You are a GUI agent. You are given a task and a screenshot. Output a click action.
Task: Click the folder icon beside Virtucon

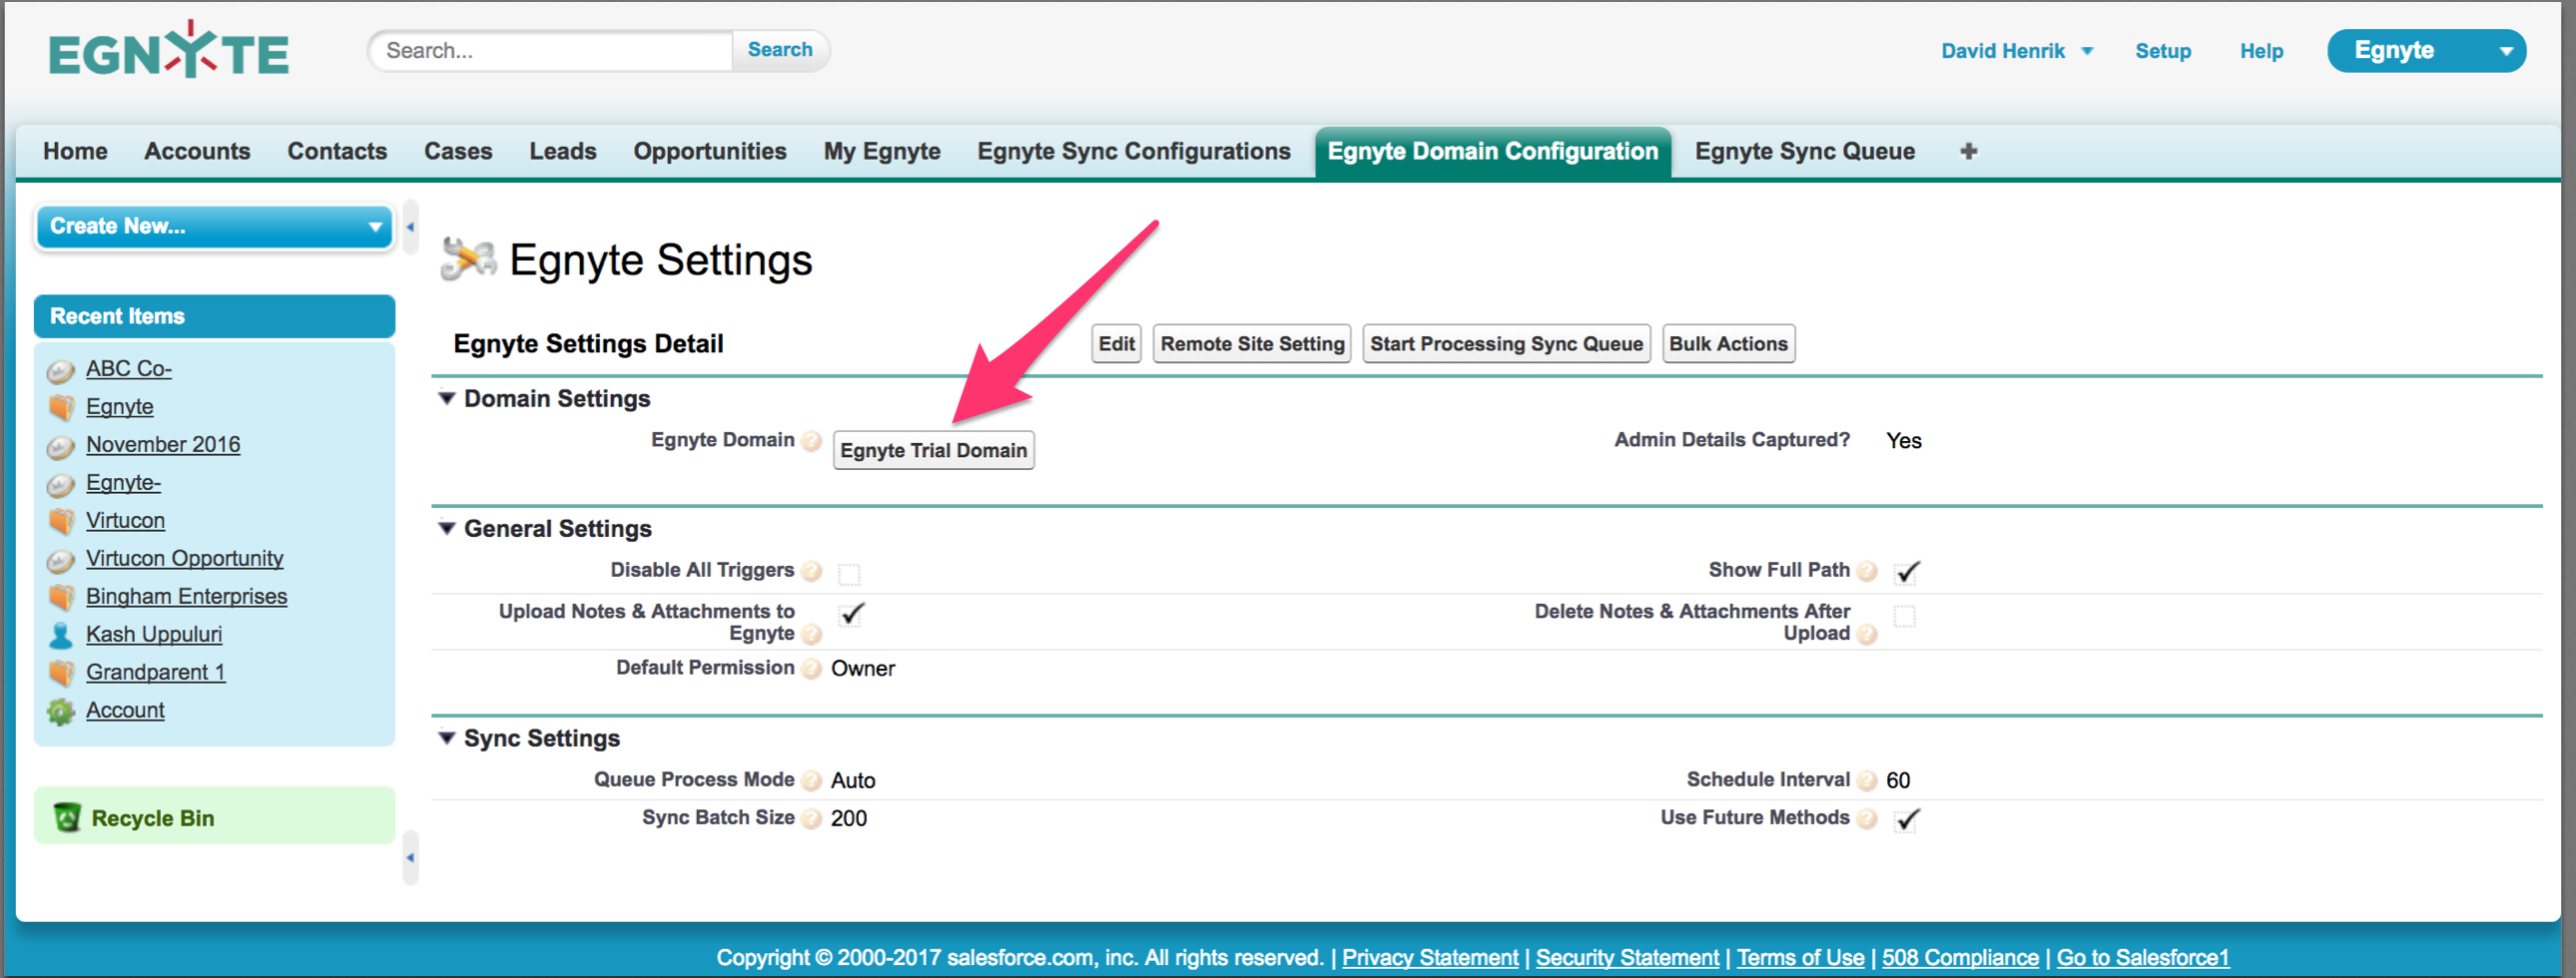pos(61,521)
